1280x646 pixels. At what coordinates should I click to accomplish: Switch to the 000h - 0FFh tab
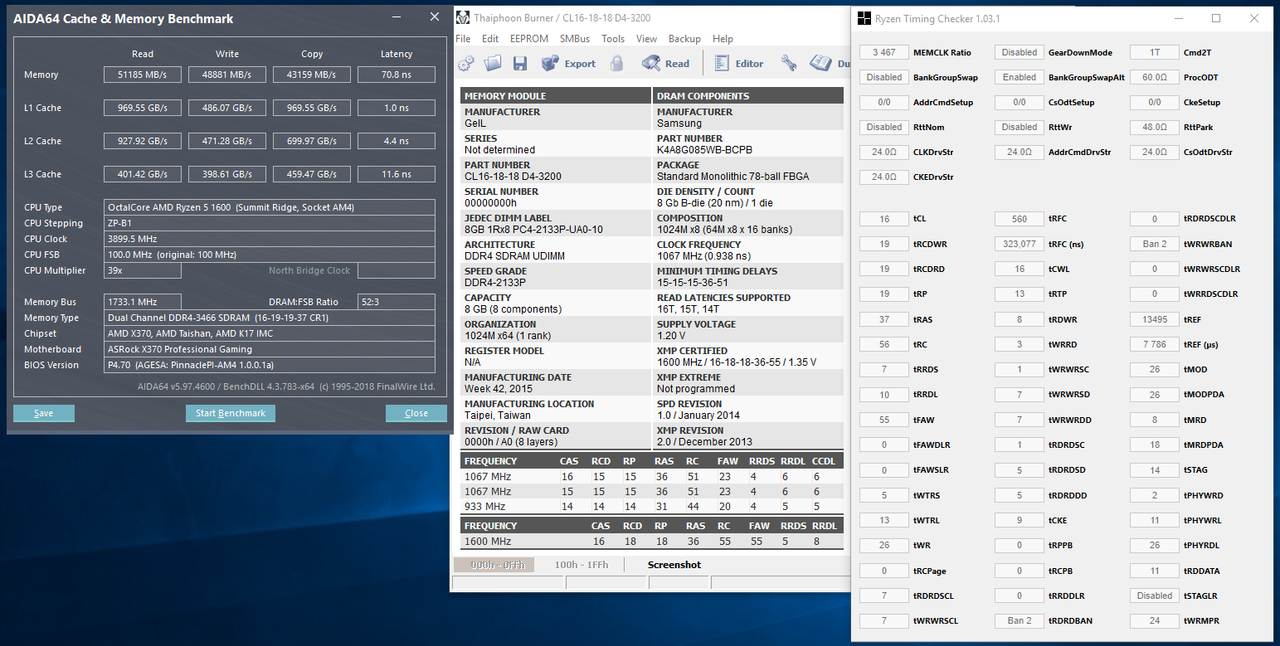coord(494,565)
